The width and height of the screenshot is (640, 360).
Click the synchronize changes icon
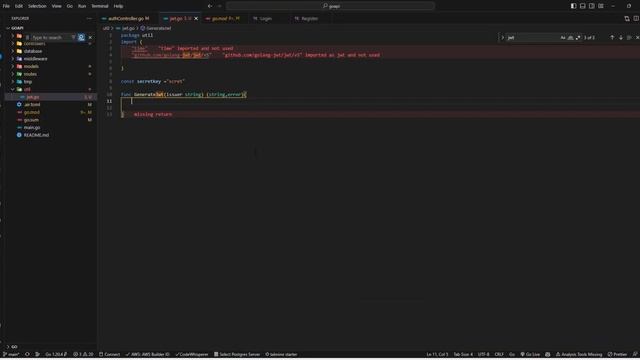(27, 354)
